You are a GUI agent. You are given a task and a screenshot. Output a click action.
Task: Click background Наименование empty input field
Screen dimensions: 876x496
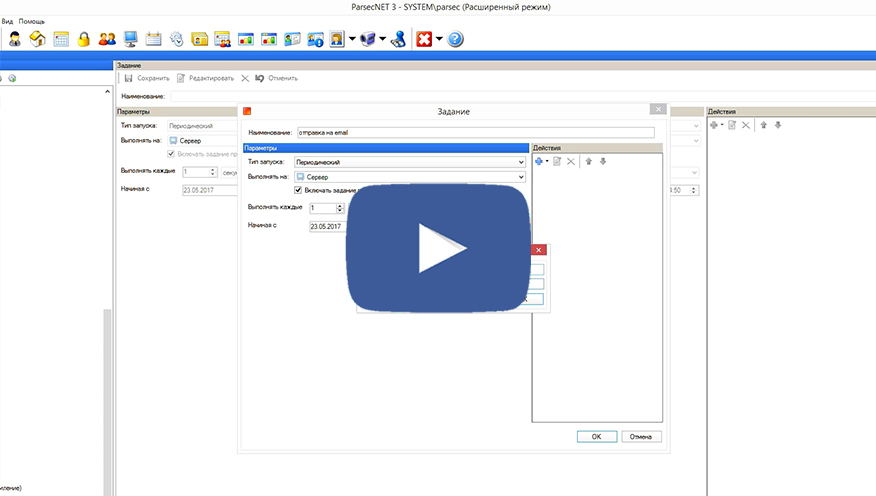(522, 96)
